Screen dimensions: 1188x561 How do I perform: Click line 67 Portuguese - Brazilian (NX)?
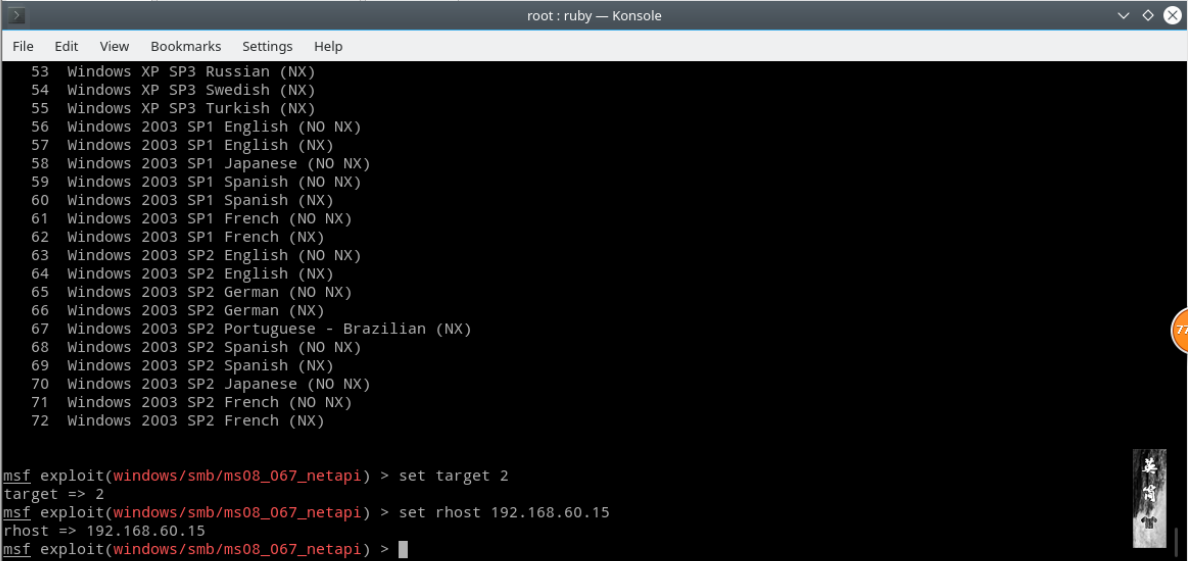(x=252, y=329)
